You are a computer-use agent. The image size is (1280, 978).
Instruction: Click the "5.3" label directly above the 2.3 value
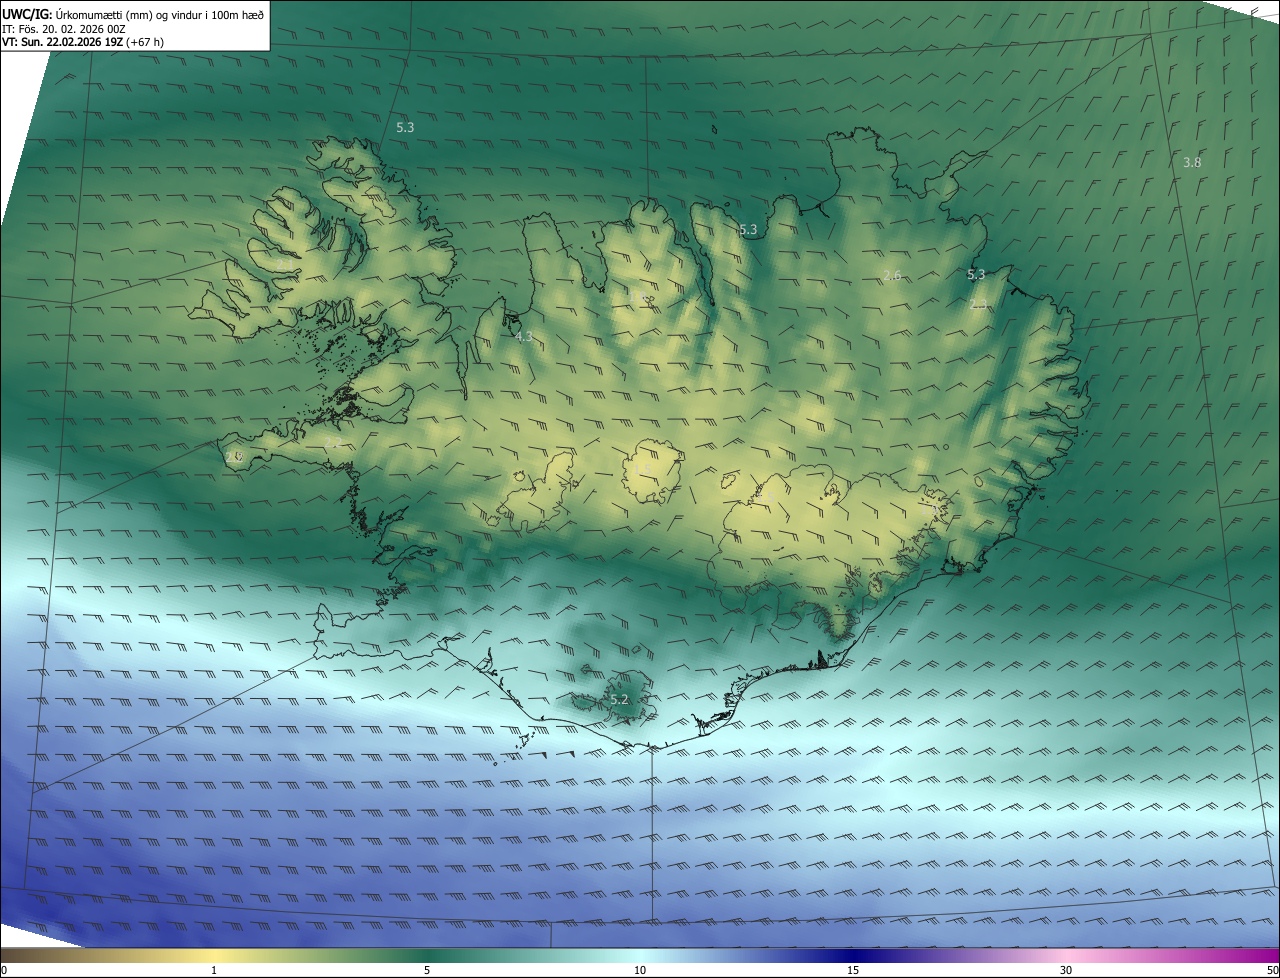click(x=976, y=274)
